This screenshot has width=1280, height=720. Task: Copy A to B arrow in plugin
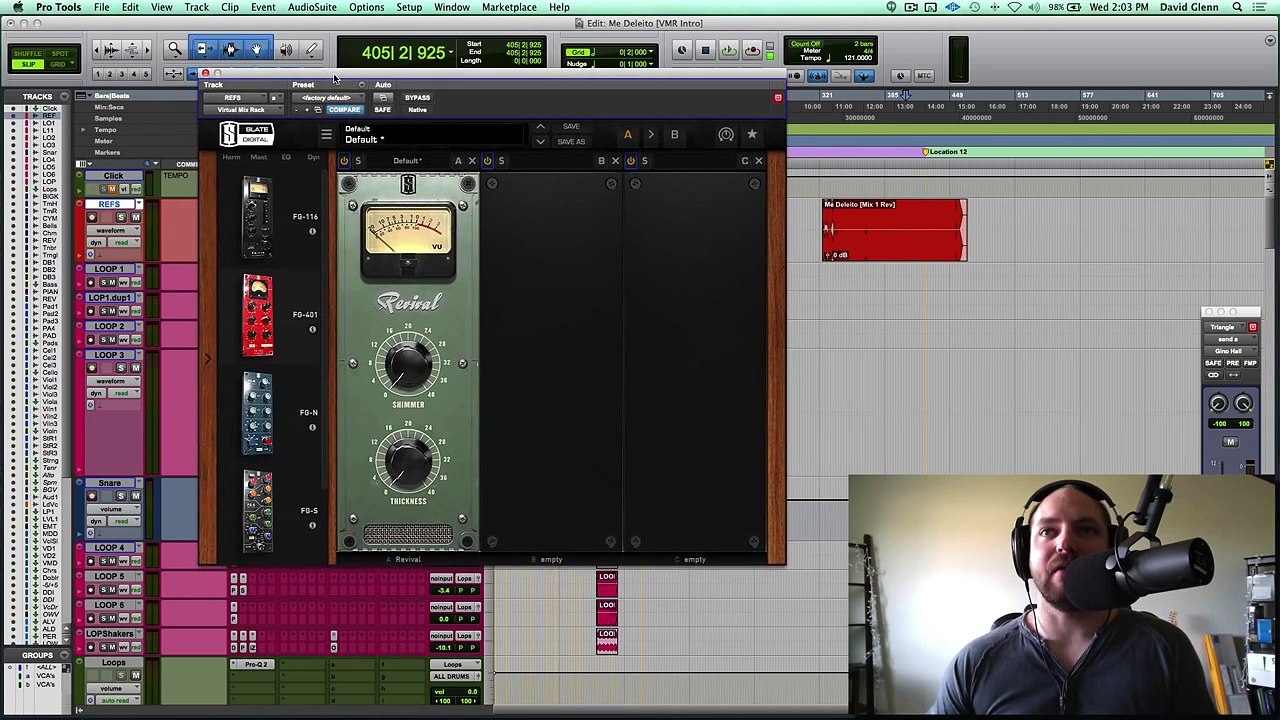click(651, 134)
